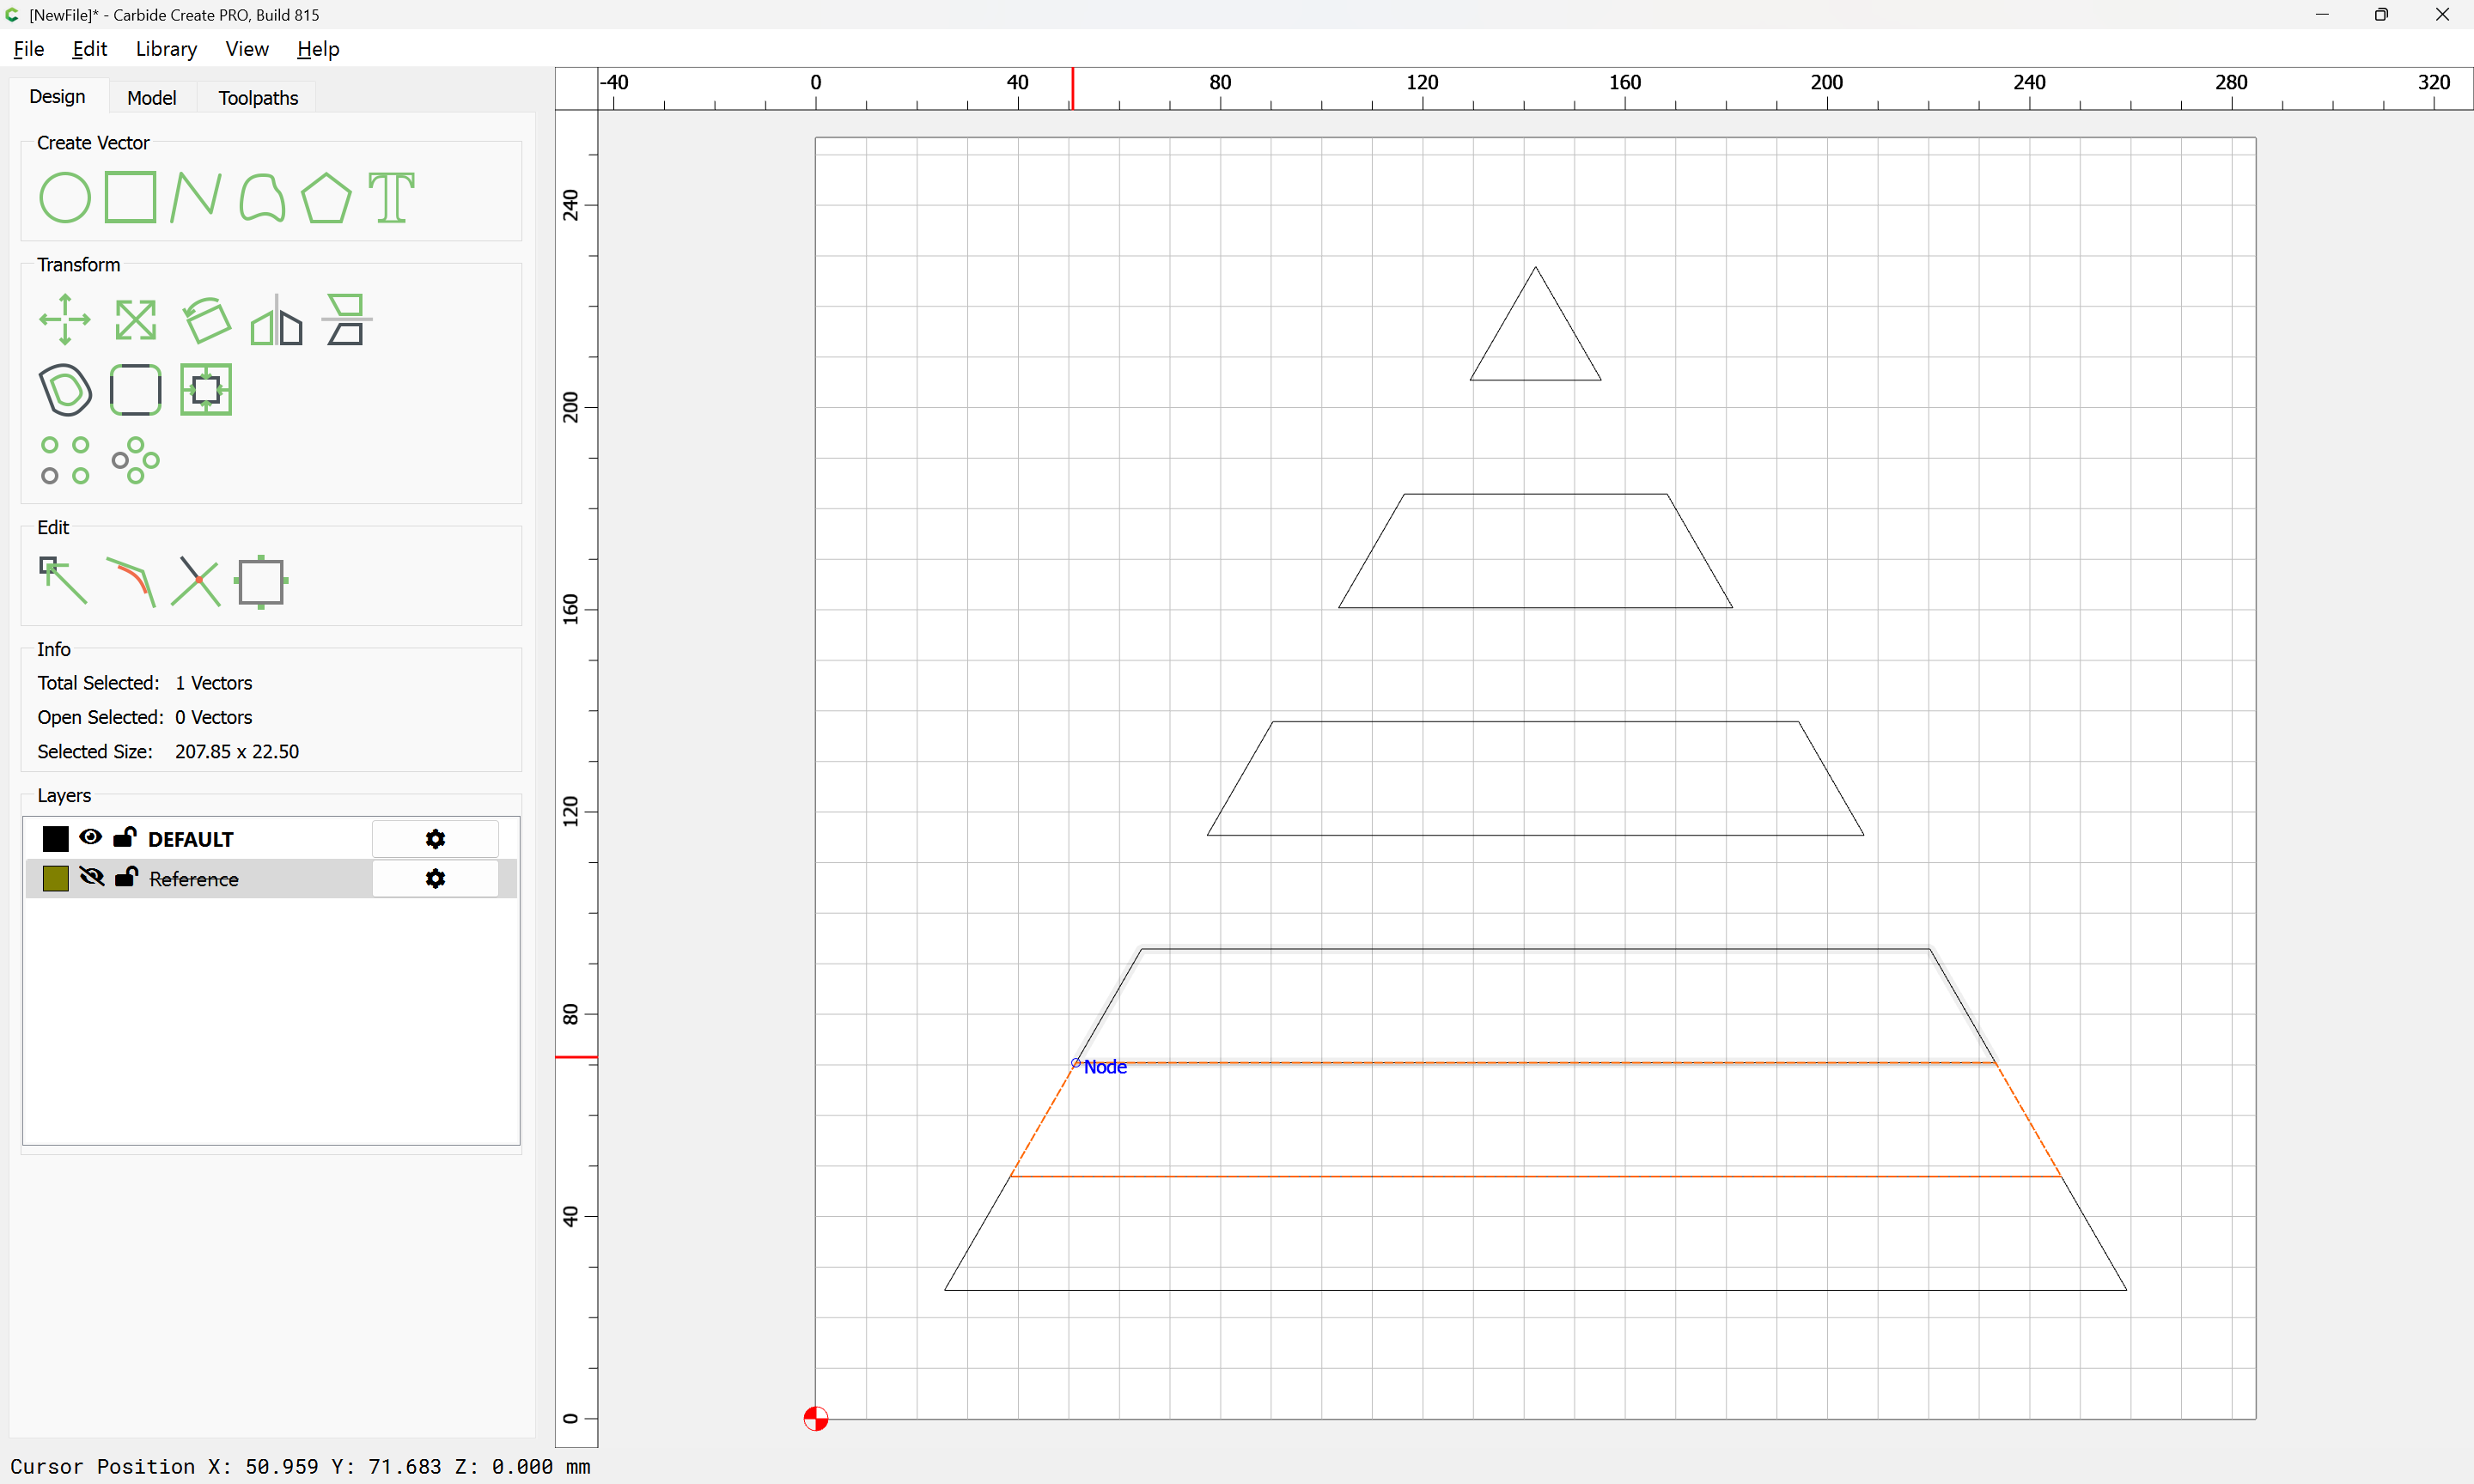Select the Curve drawing tool
The height and width of the screenshot is (1484, 2474).
(x=262, y=197)
